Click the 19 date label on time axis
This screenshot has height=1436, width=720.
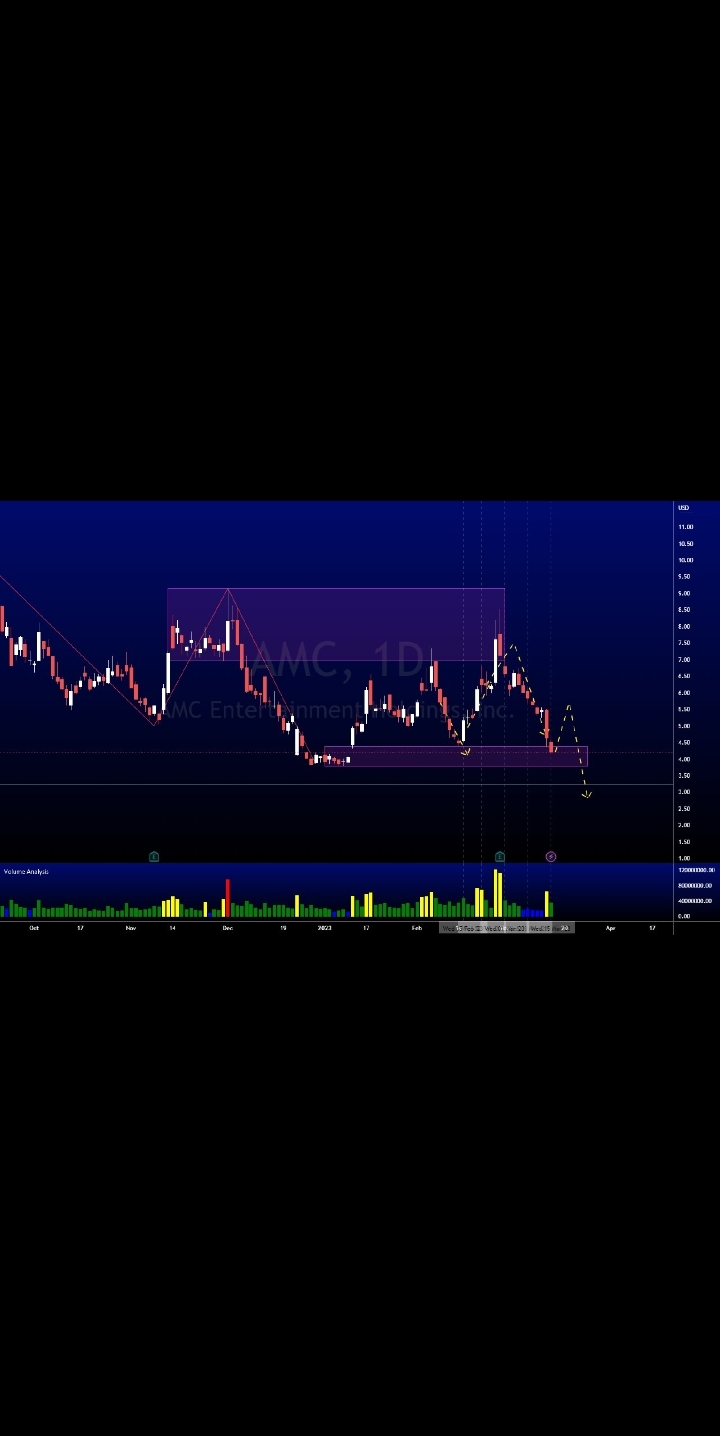point(283,928)
